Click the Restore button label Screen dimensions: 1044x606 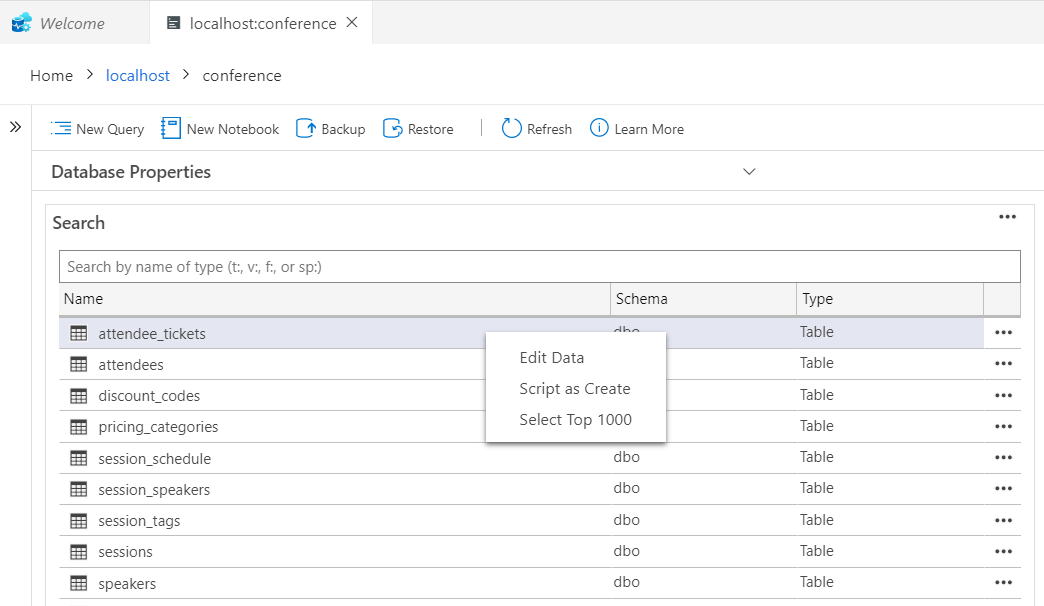coord(431,129)
